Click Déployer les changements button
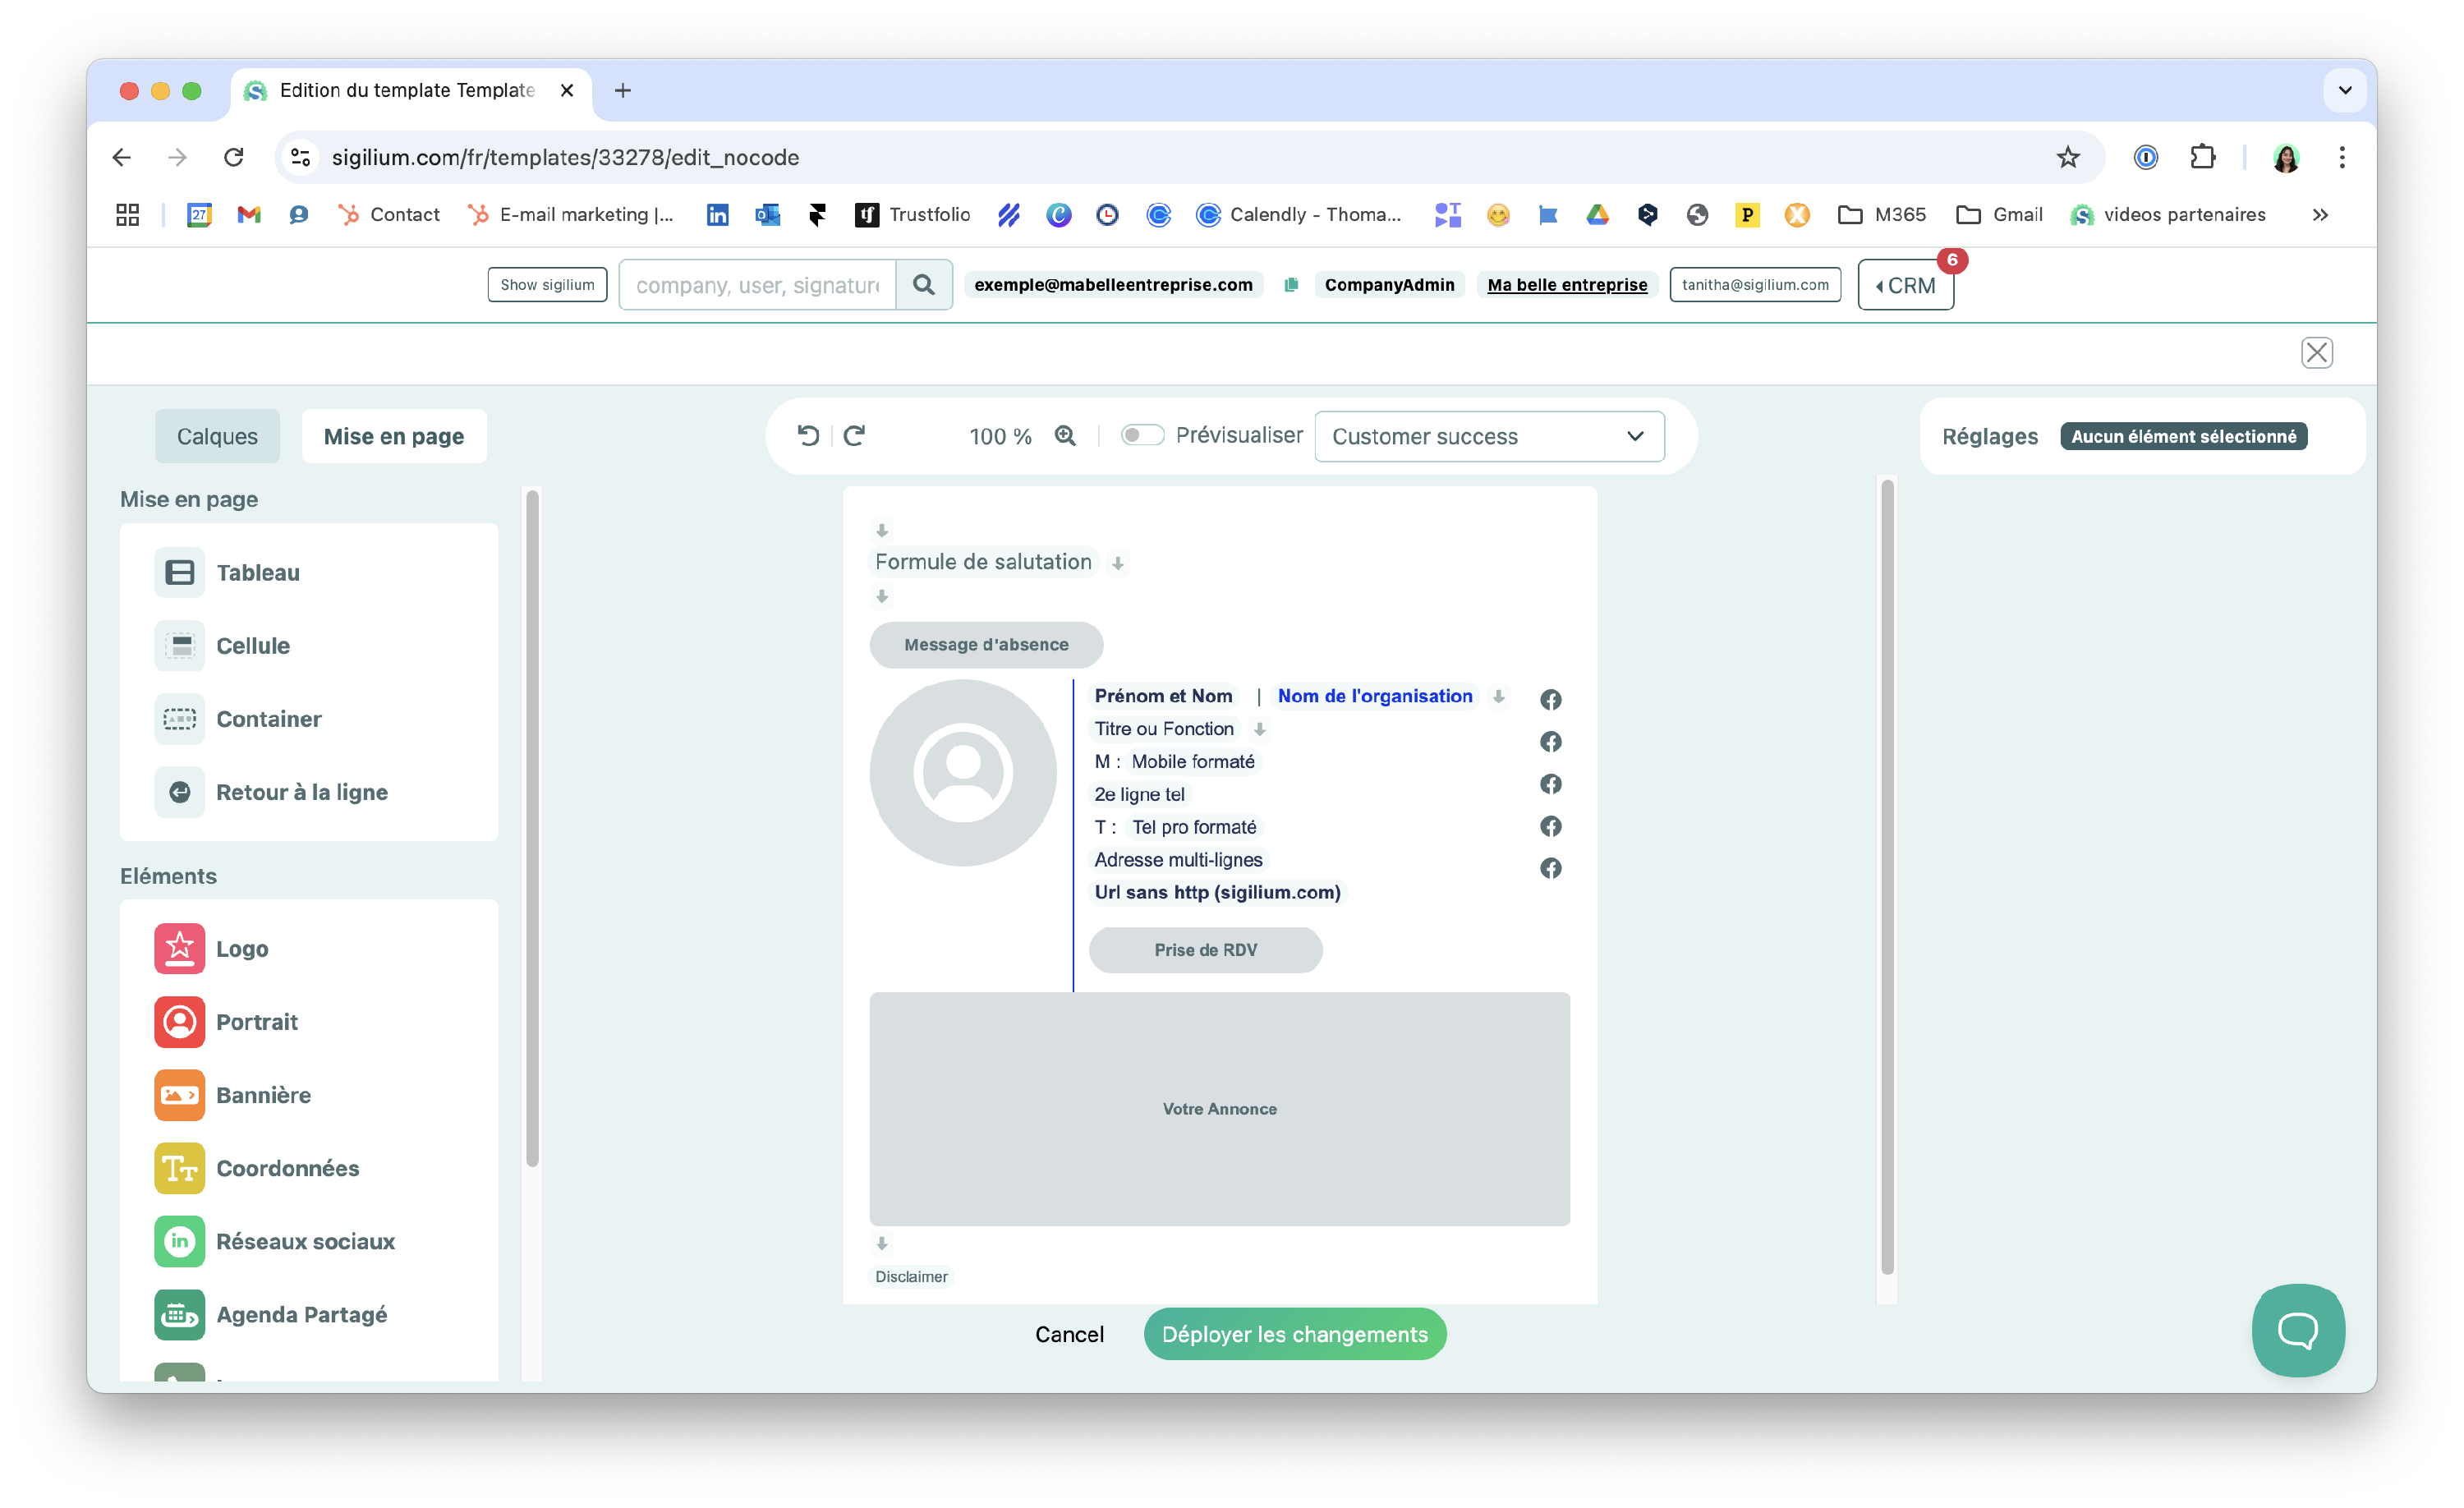 tap(1294, 1333)
